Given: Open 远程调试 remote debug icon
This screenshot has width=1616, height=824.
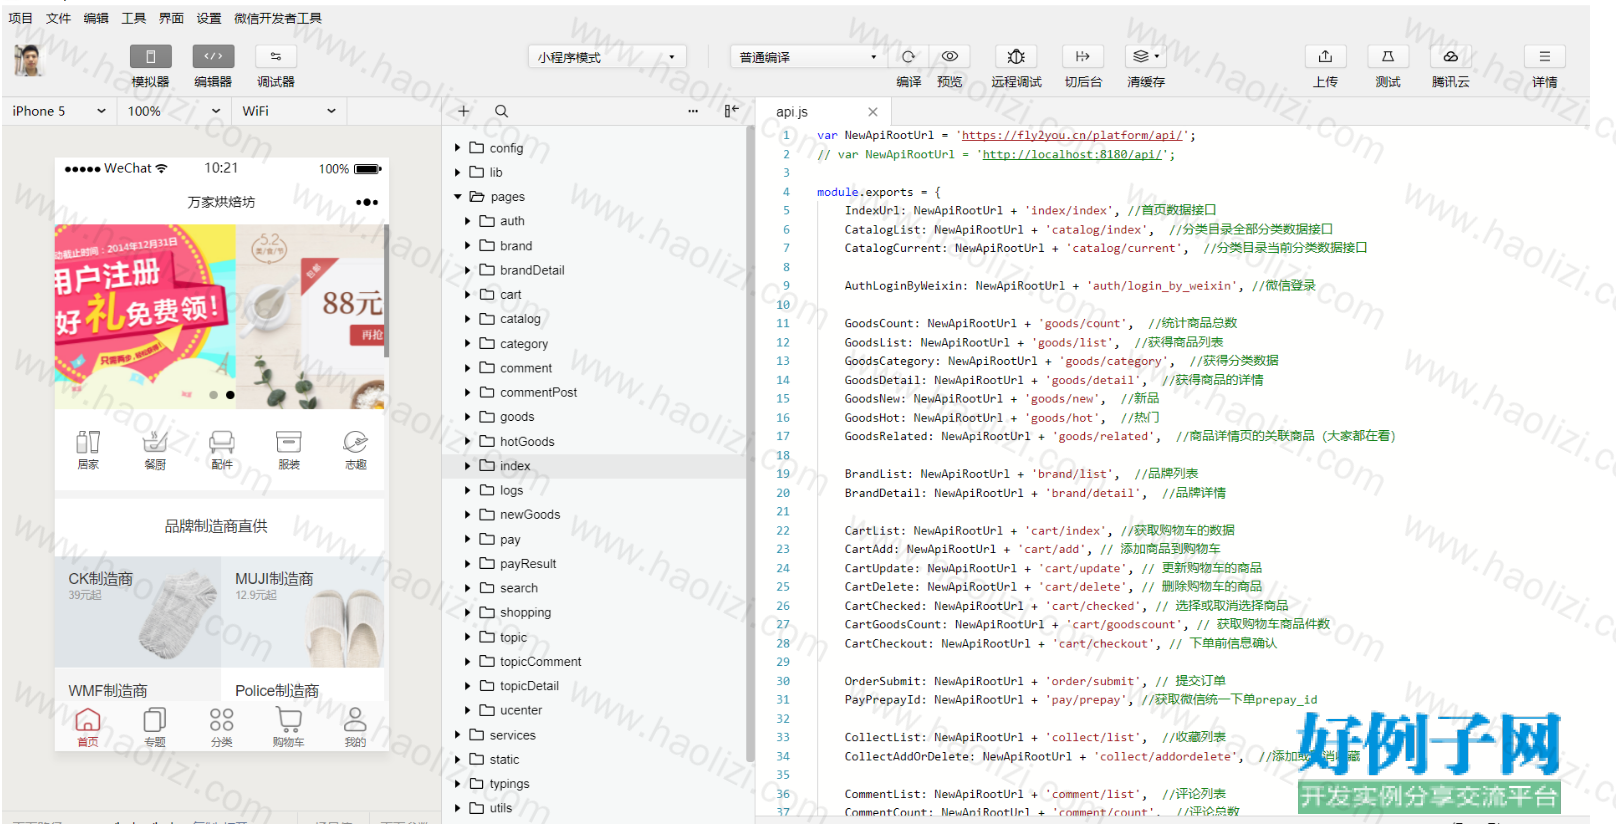Looking at the screenshot, I should [x=1016, y=57].
